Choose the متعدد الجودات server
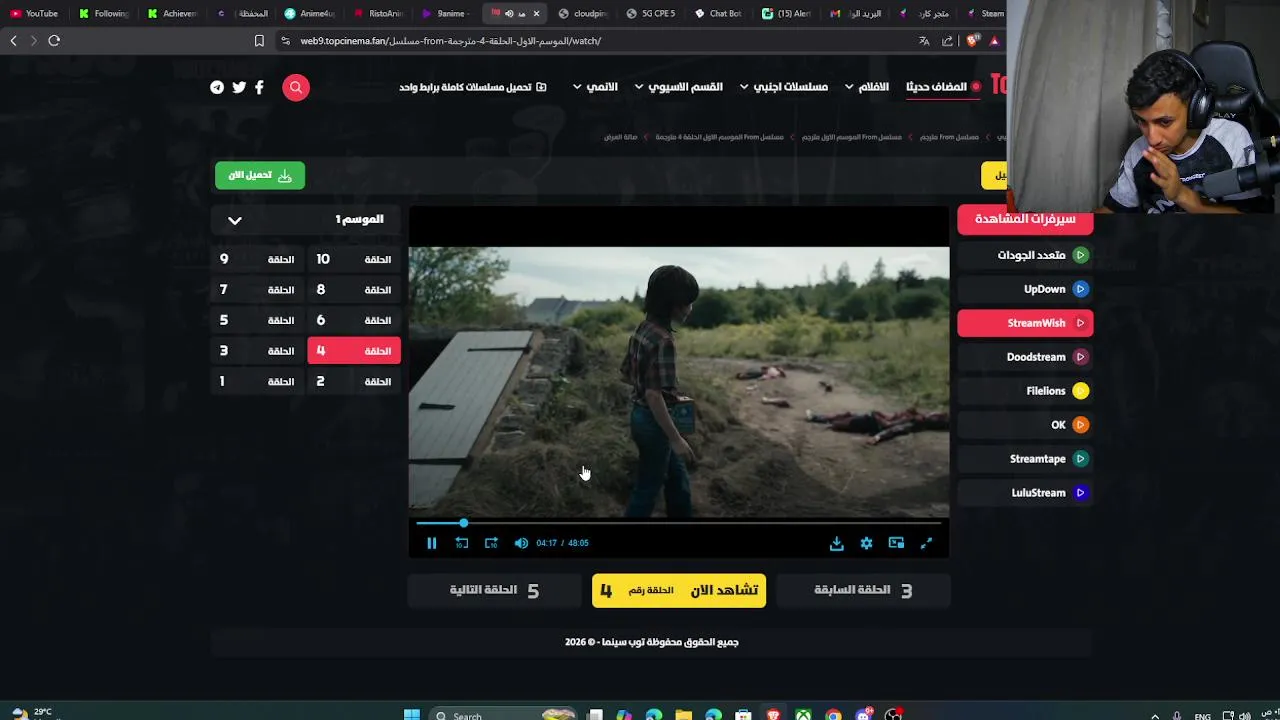Viewport: 1280px width, 720px height. pyautogui.click(x=1025, y=255)
